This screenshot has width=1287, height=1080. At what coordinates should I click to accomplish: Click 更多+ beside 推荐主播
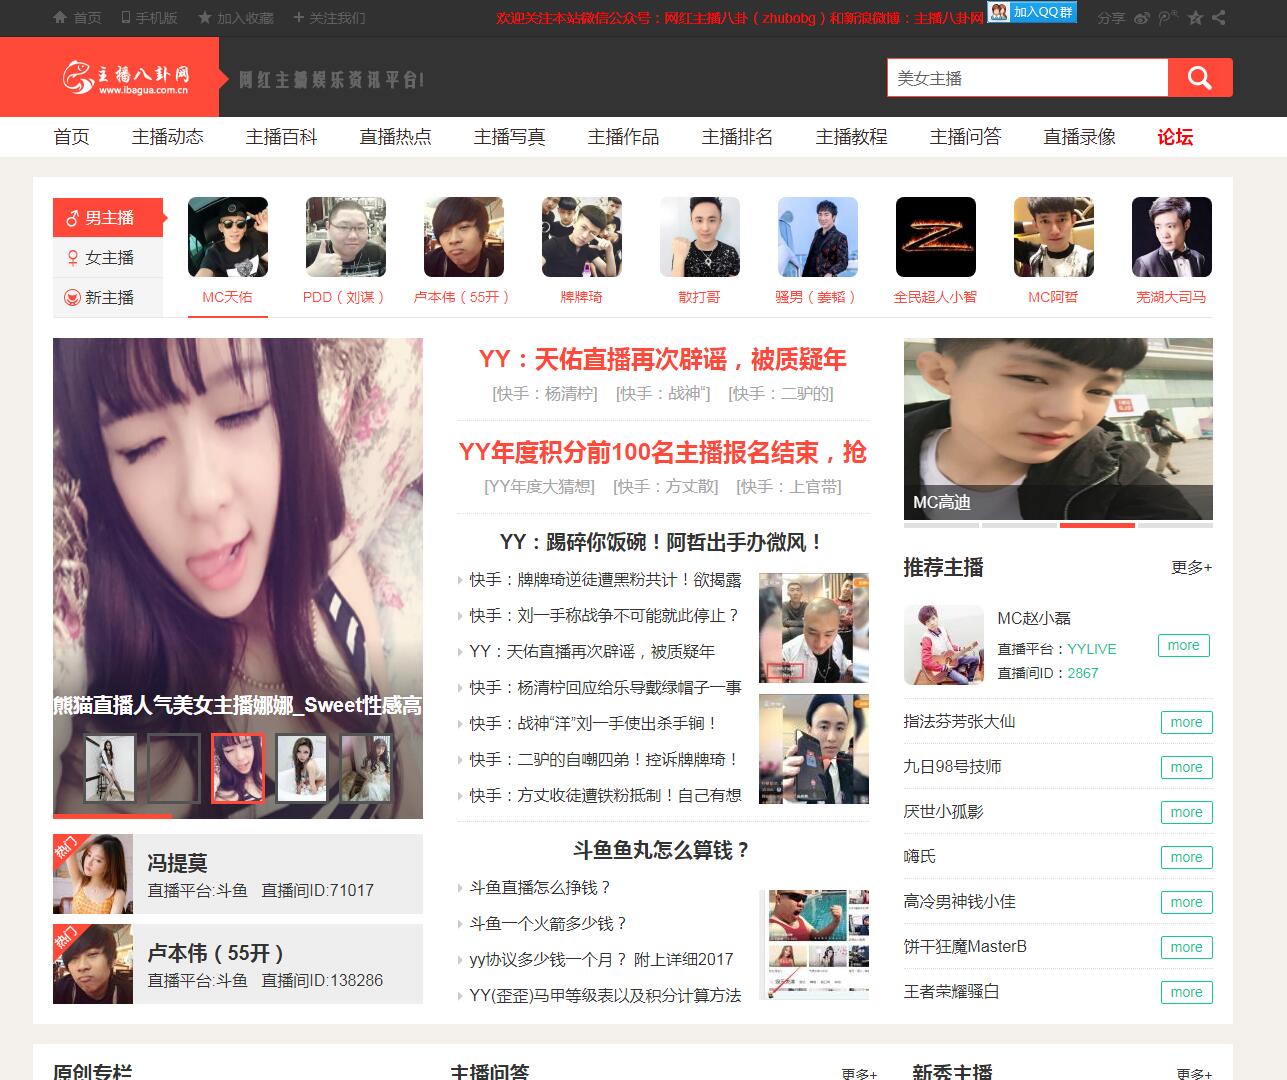pos(1192,568)
